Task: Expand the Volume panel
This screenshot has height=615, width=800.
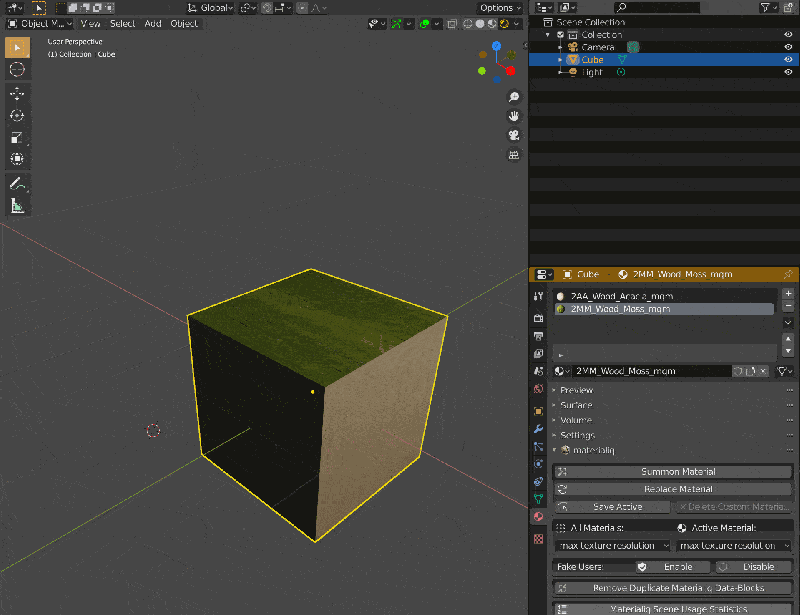Action: point(576,420)
